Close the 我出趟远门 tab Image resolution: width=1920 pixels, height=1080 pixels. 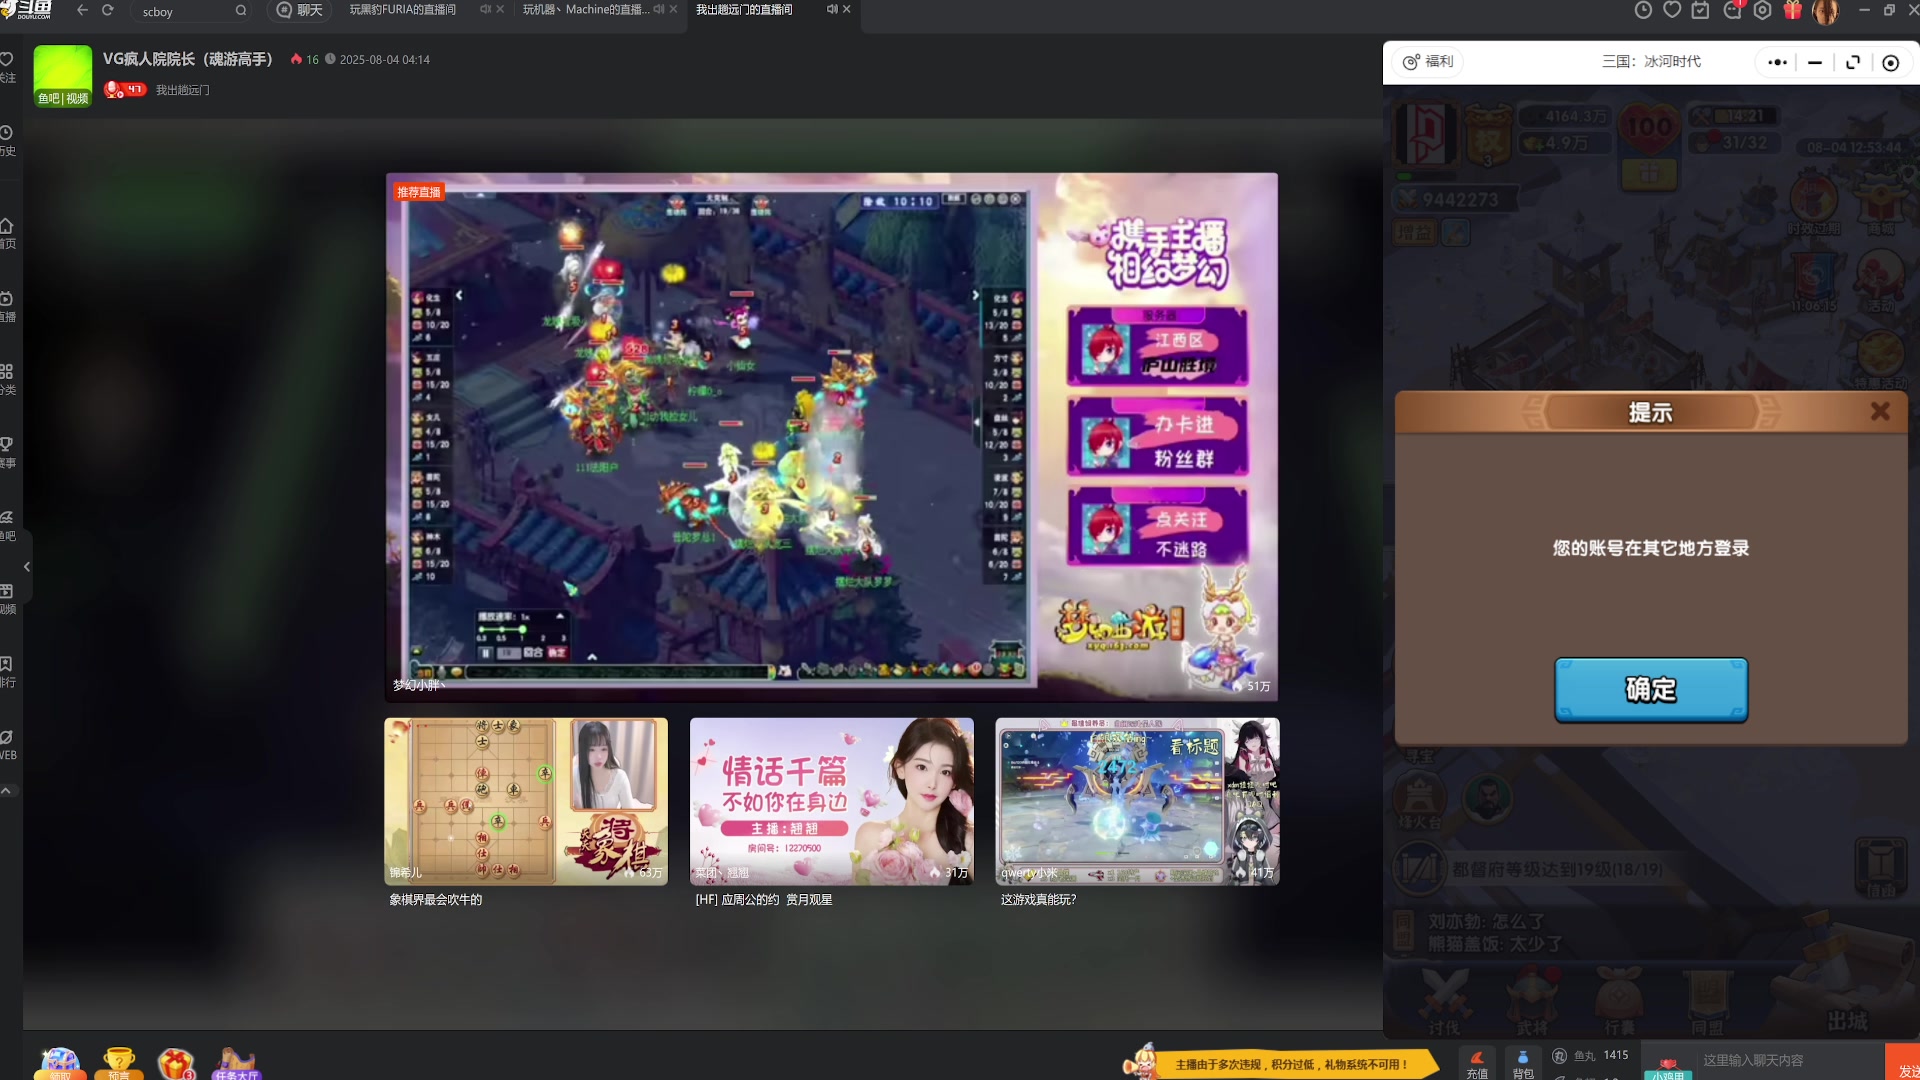pos(847,10)
